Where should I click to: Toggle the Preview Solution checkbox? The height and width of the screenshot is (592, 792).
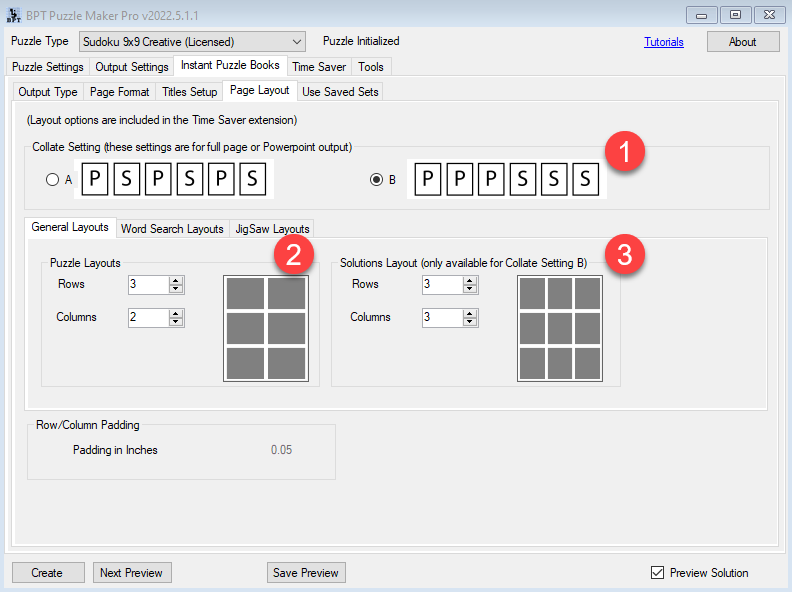pos(657,573)
